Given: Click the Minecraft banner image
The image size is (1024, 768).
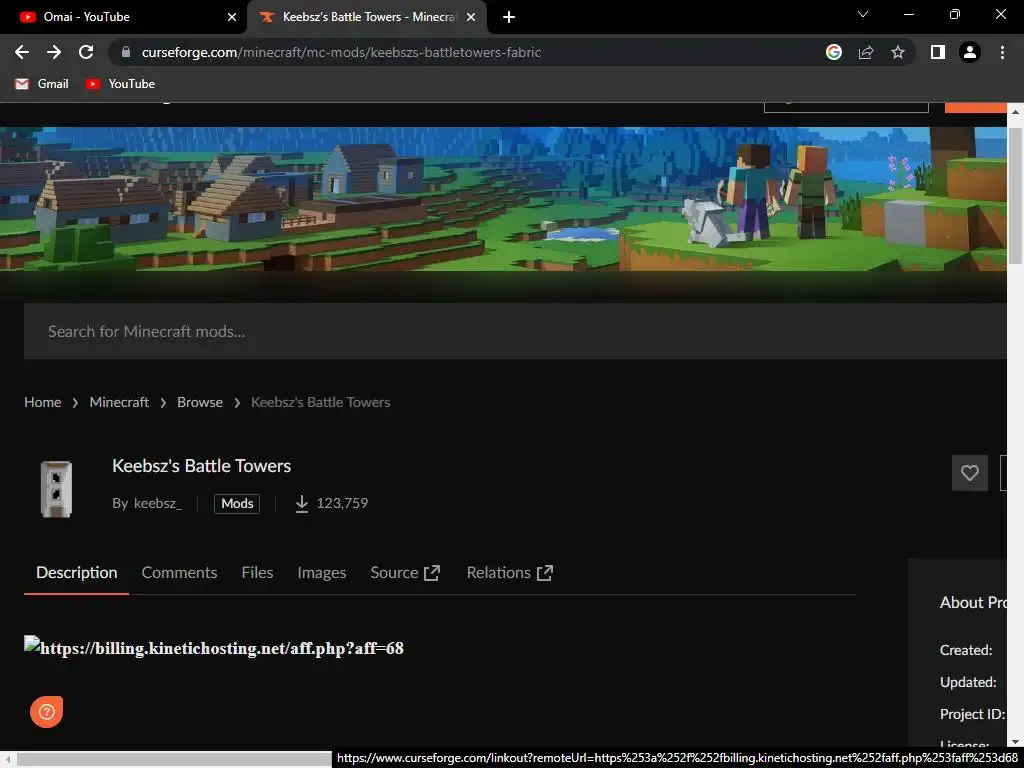Looking at the screenshot, I should pyautogui.click(x=503, y=199).
